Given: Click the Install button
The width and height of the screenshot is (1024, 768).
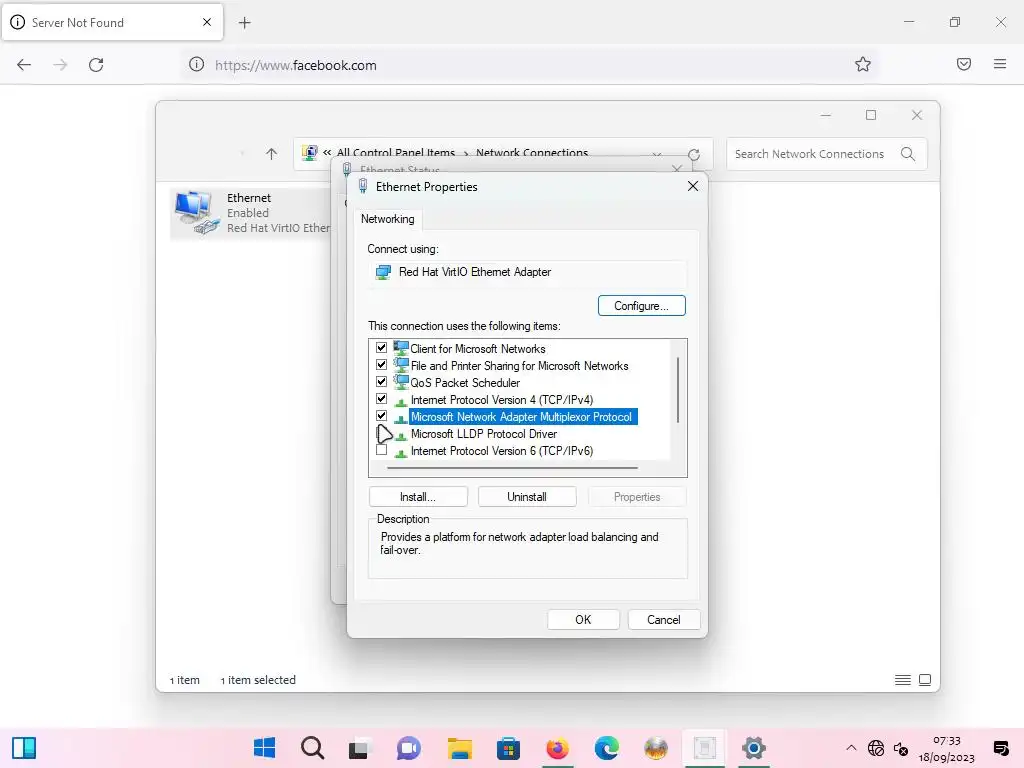Looking at the screenshot, I should [418, 497].
